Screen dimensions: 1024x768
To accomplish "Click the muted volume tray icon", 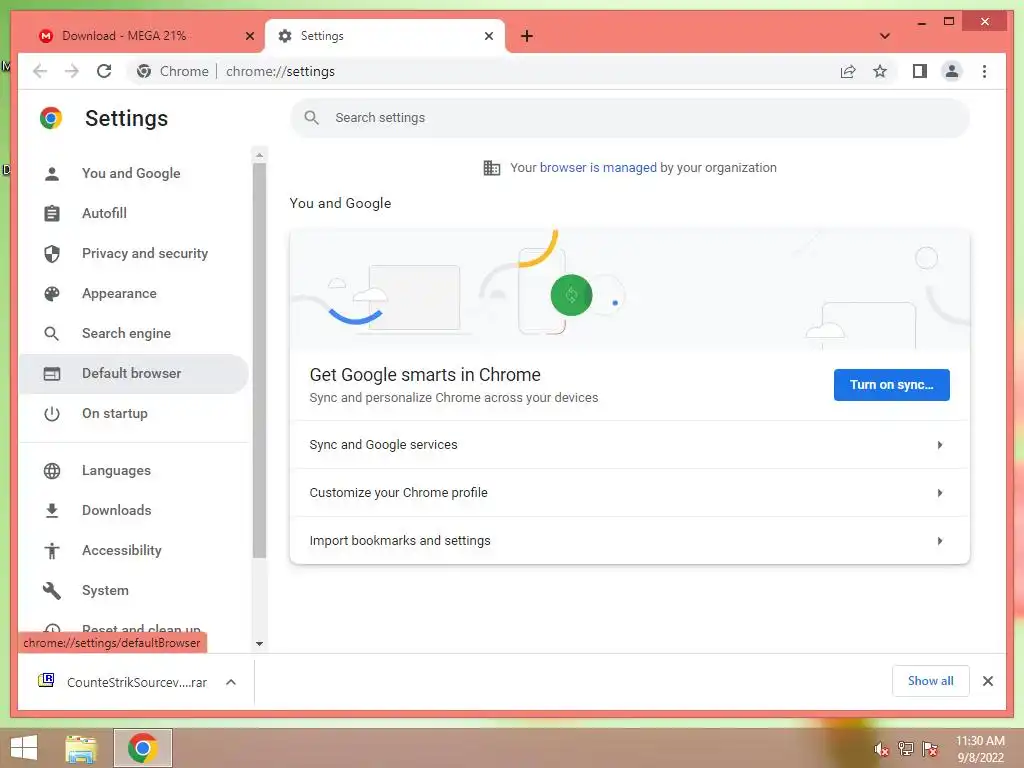I will [881, 749].
